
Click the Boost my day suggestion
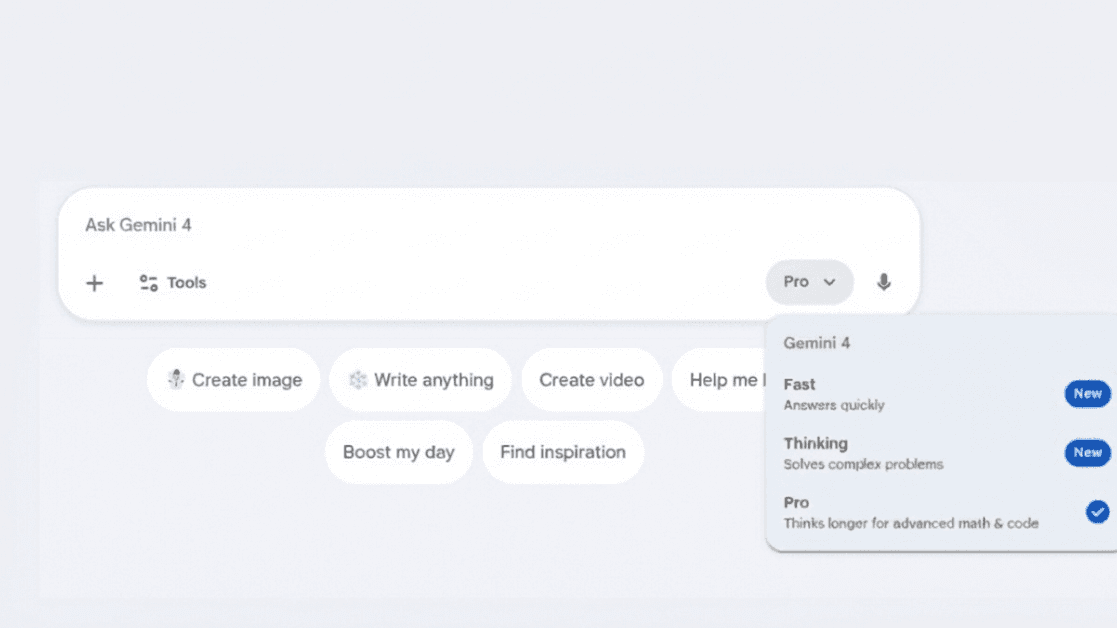398,452
